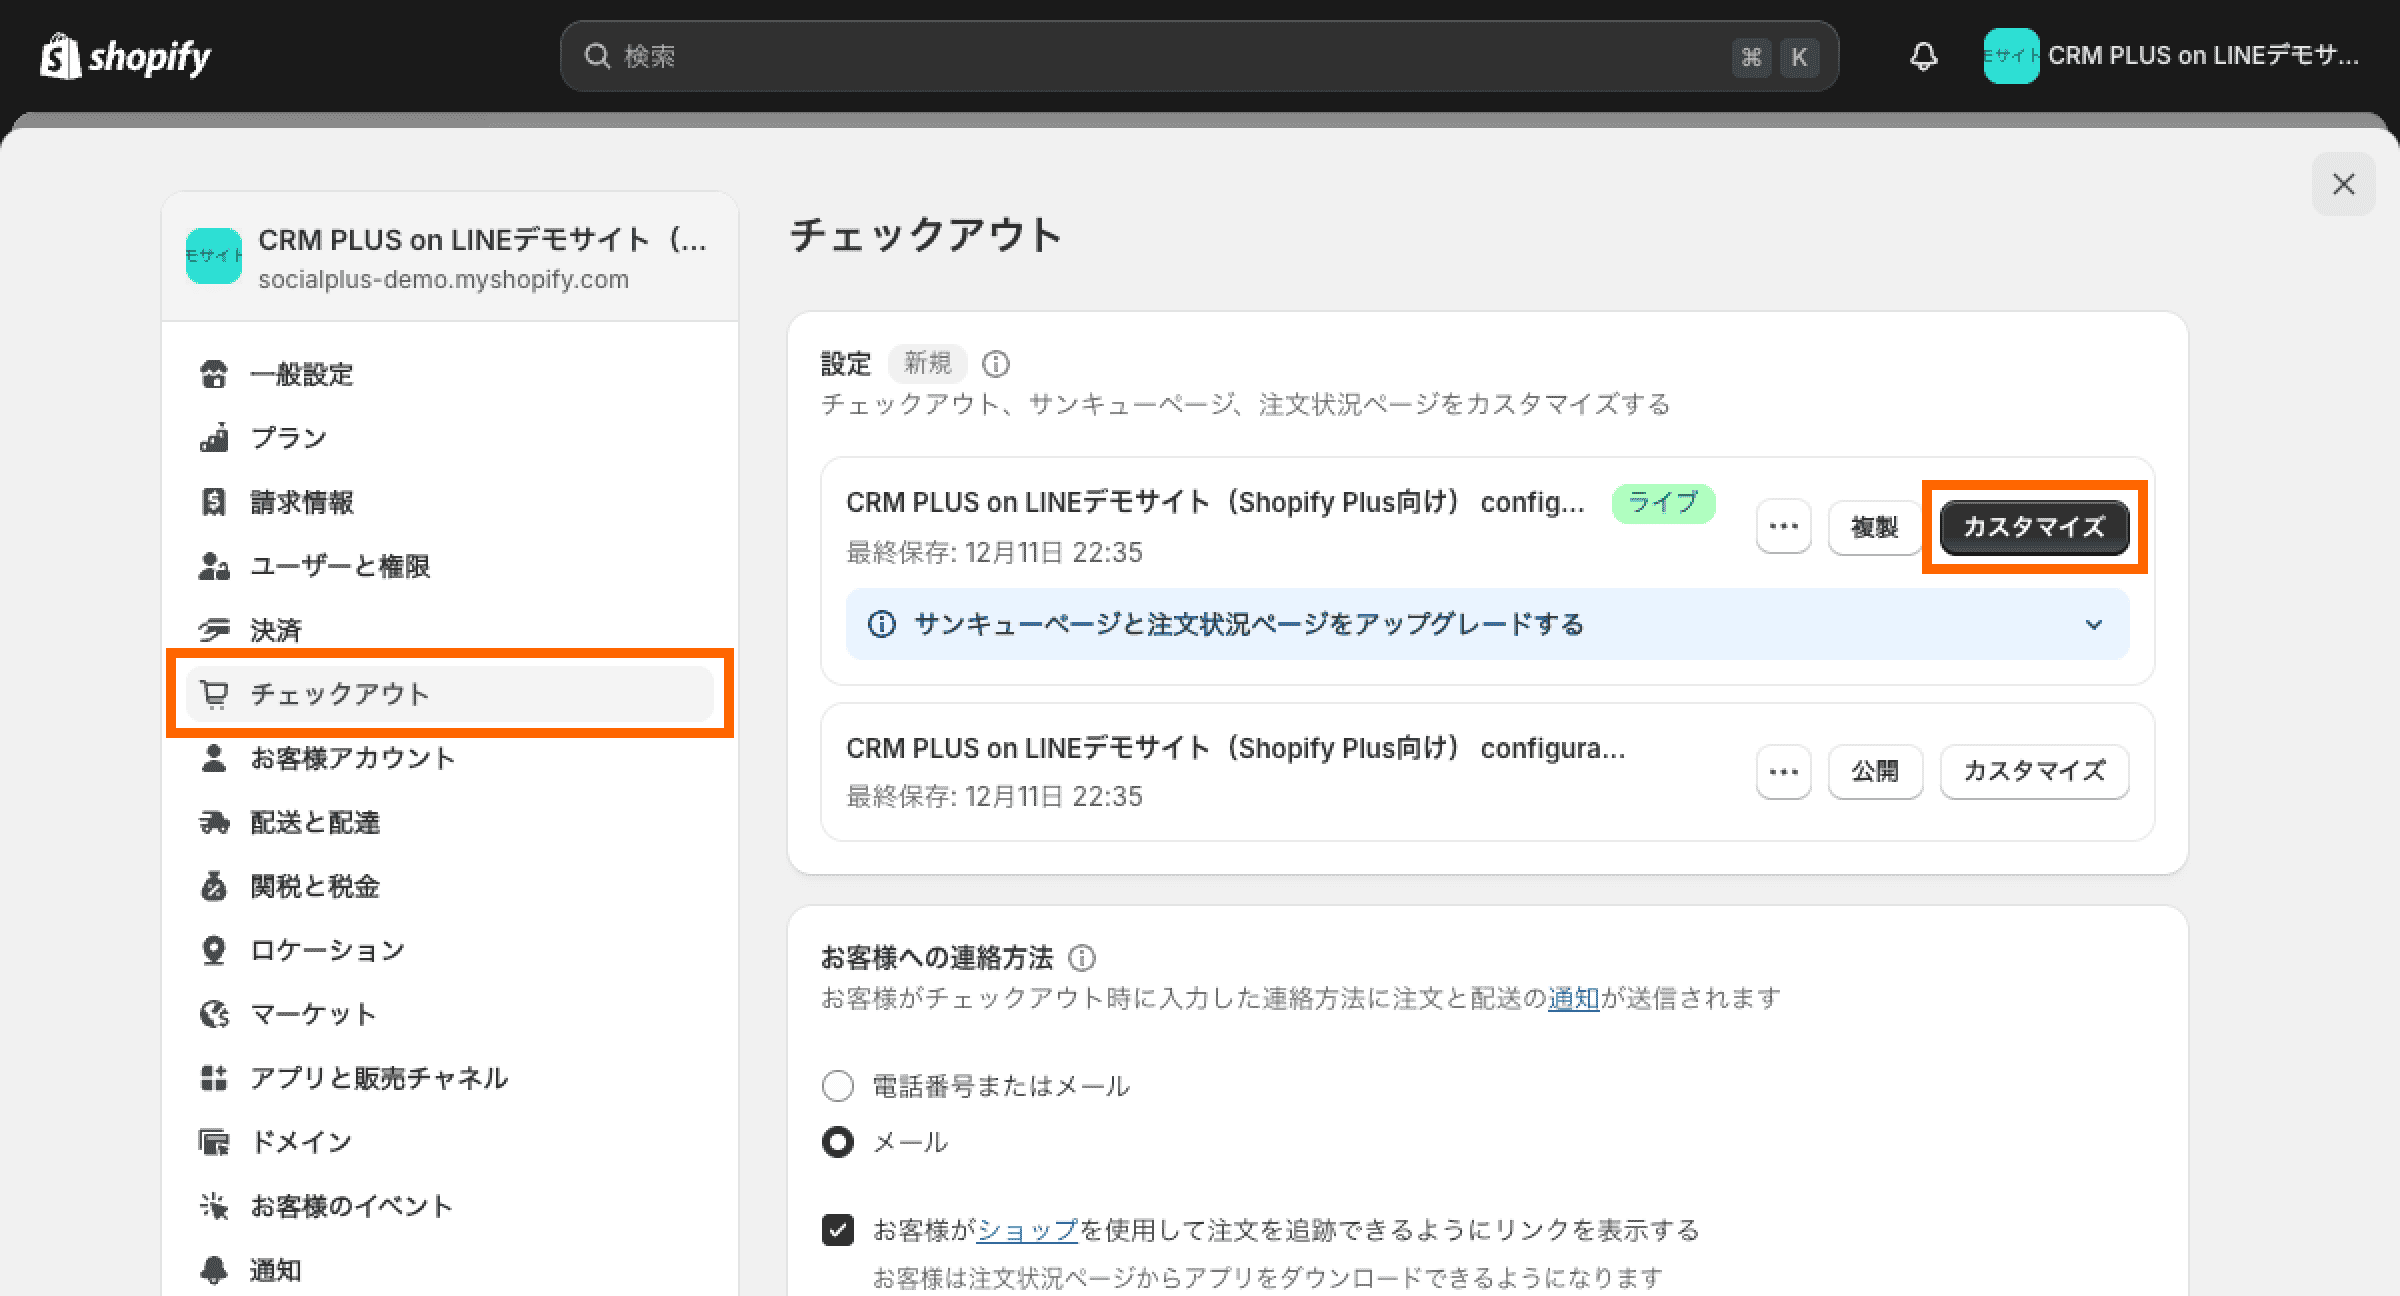The height and width of the screenshot is (1296, 2400).
Task: Publish the draft via 公開 button
Action: click(1875, 771)
